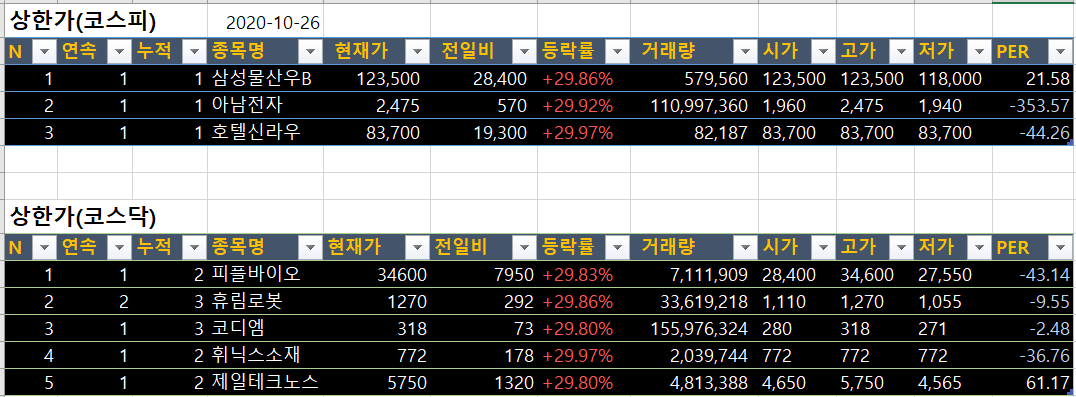Viewport: 1076px width, 397px height.
Task: Select 코디엠 volume 155,976,324
Action: click(694, 328)
